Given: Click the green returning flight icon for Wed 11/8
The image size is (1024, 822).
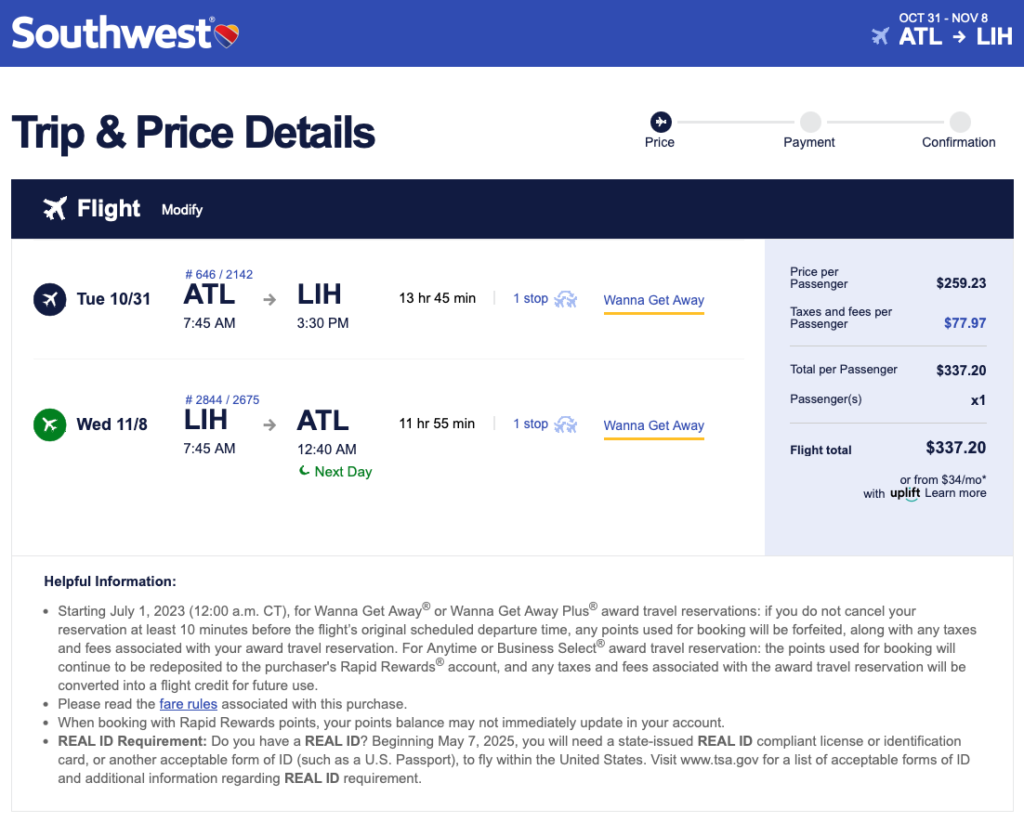Looking at the screenshot, I should (49, 424).
